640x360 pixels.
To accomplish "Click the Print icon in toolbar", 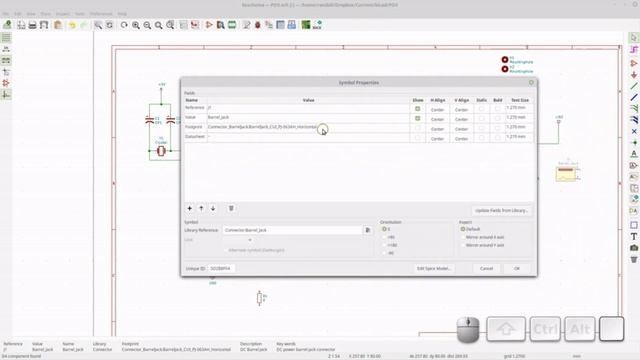I will coord(33,25).
